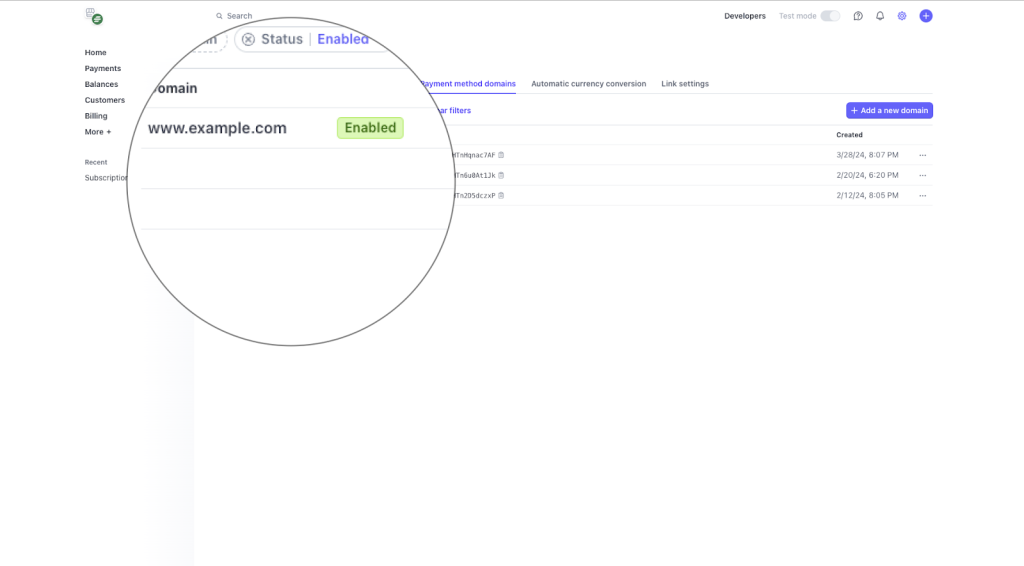Switch to Automatic currency conversion tab
Image resolution: width=1024 pixels, height=566 pixels.
588,84
